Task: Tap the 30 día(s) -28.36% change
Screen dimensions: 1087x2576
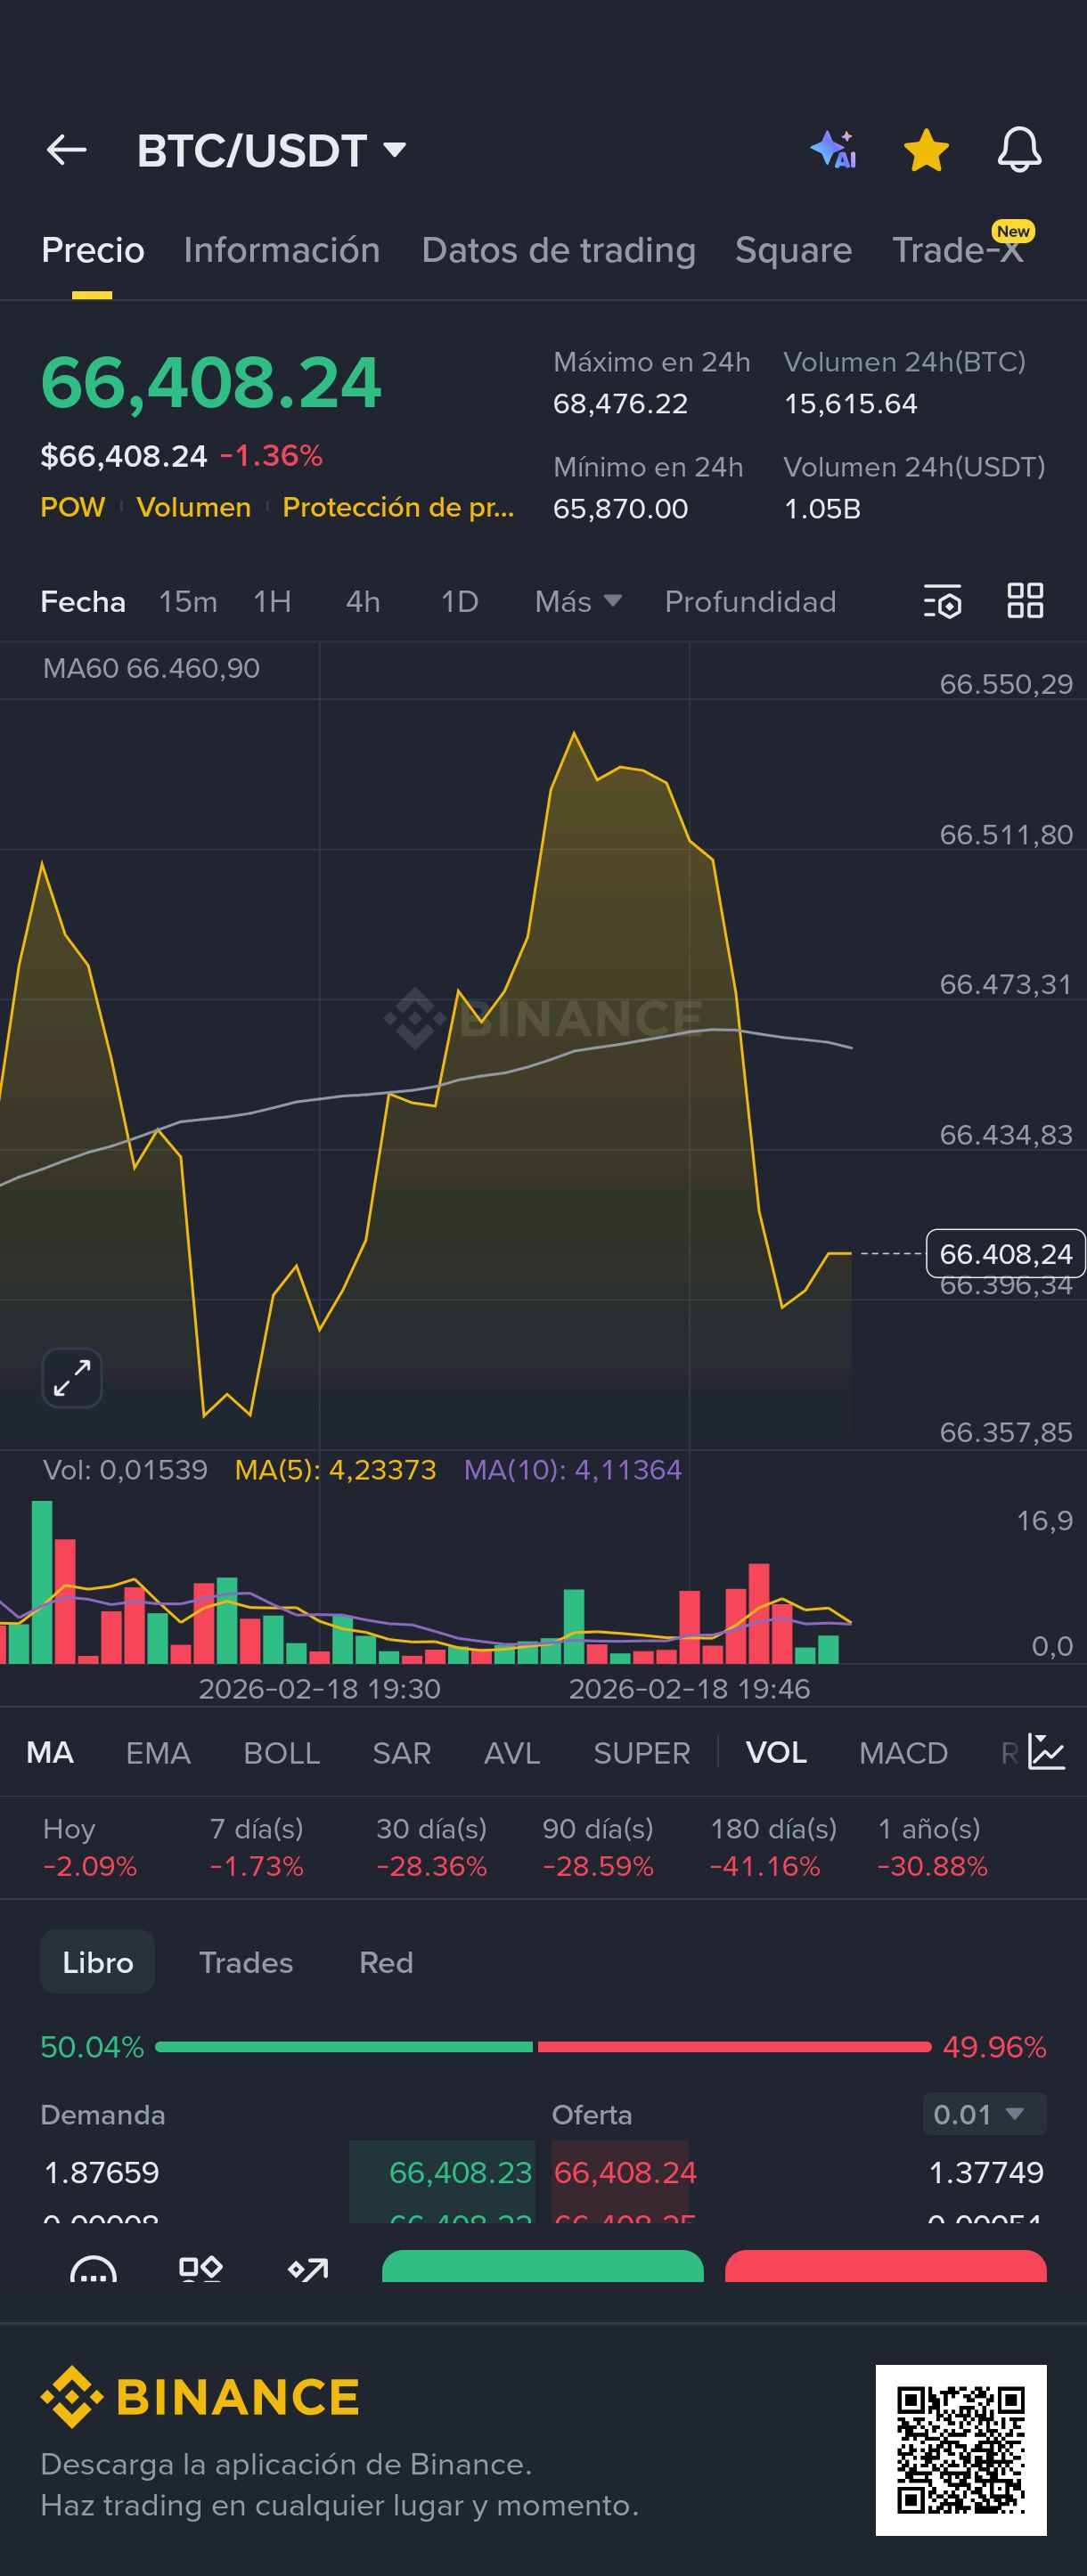Action: click(431, 1847)
